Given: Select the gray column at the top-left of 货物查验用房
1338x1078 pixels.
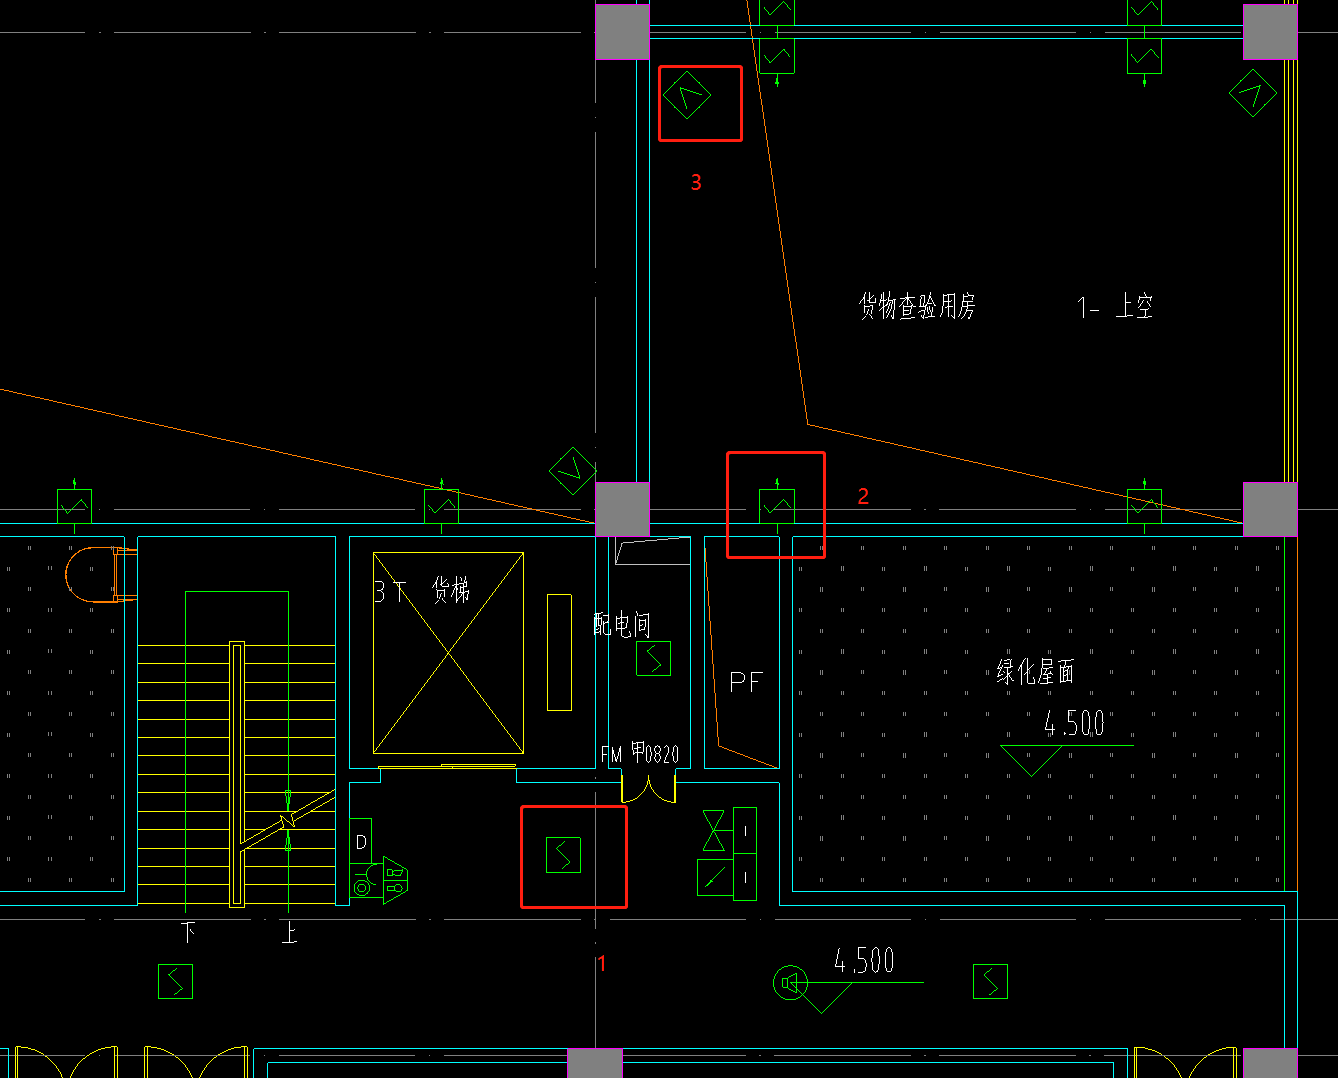Looking at the screenshot, I should pyautogui.click(x=622, y=32).
